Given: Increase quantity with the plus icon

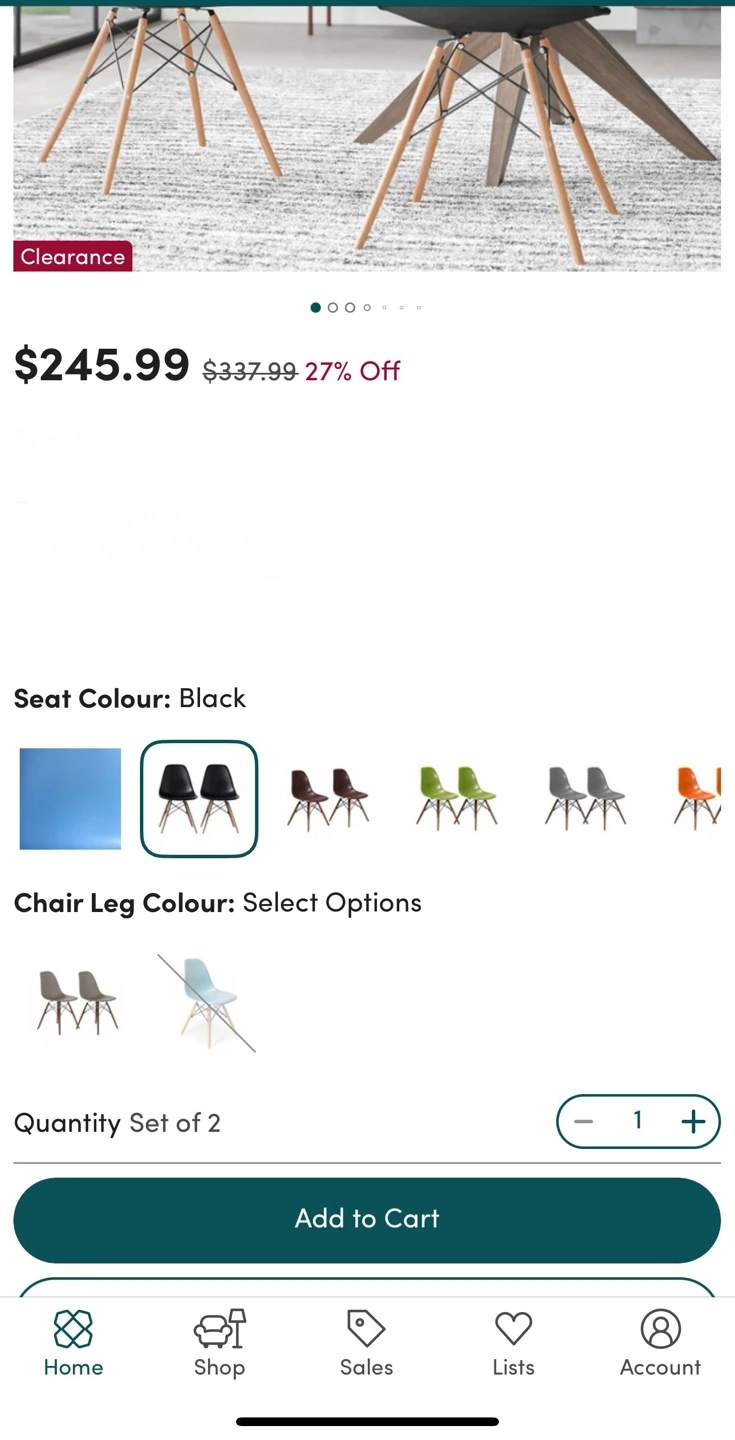Looking at the screenshot, I should tap(693, 1122).
